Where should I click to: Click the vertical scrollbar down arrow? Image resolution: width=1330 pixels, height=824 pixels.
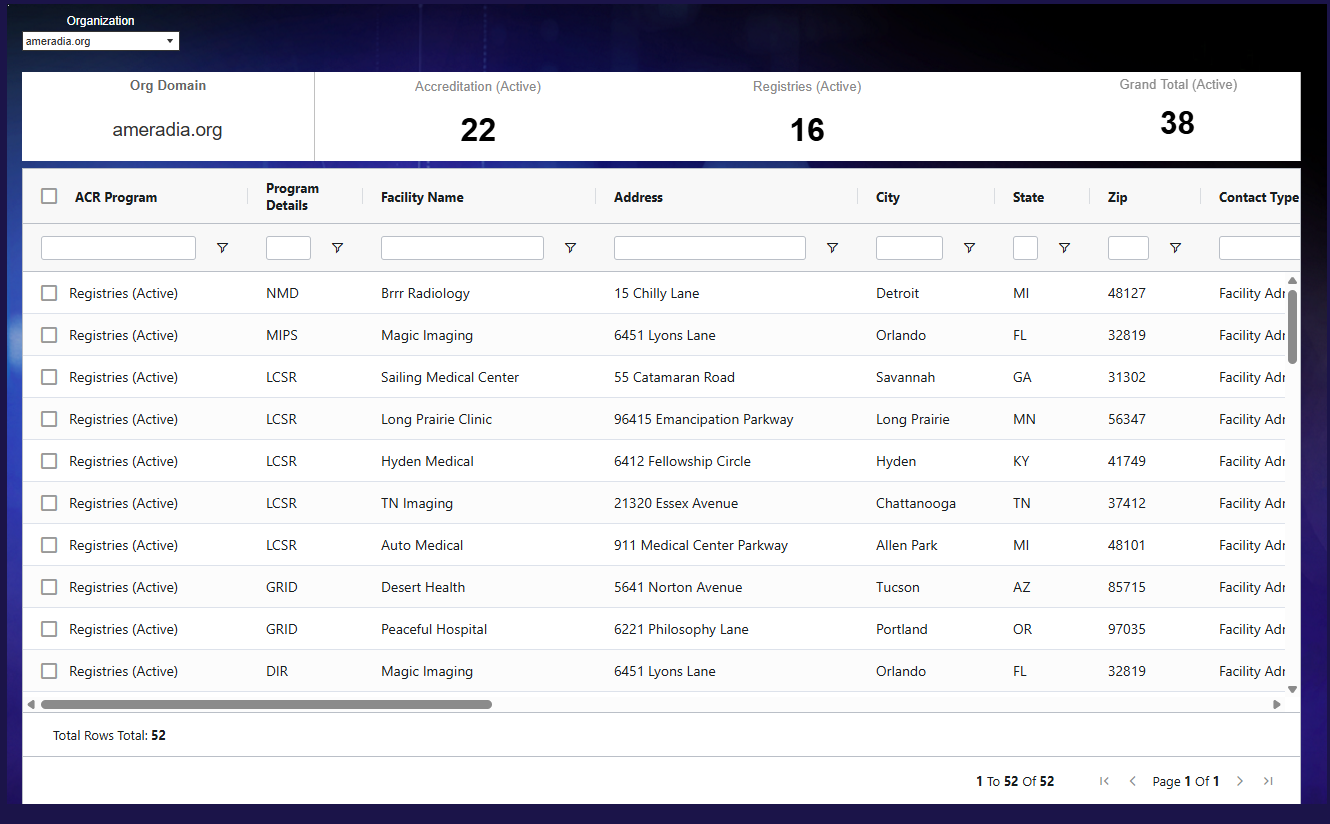1292,689
